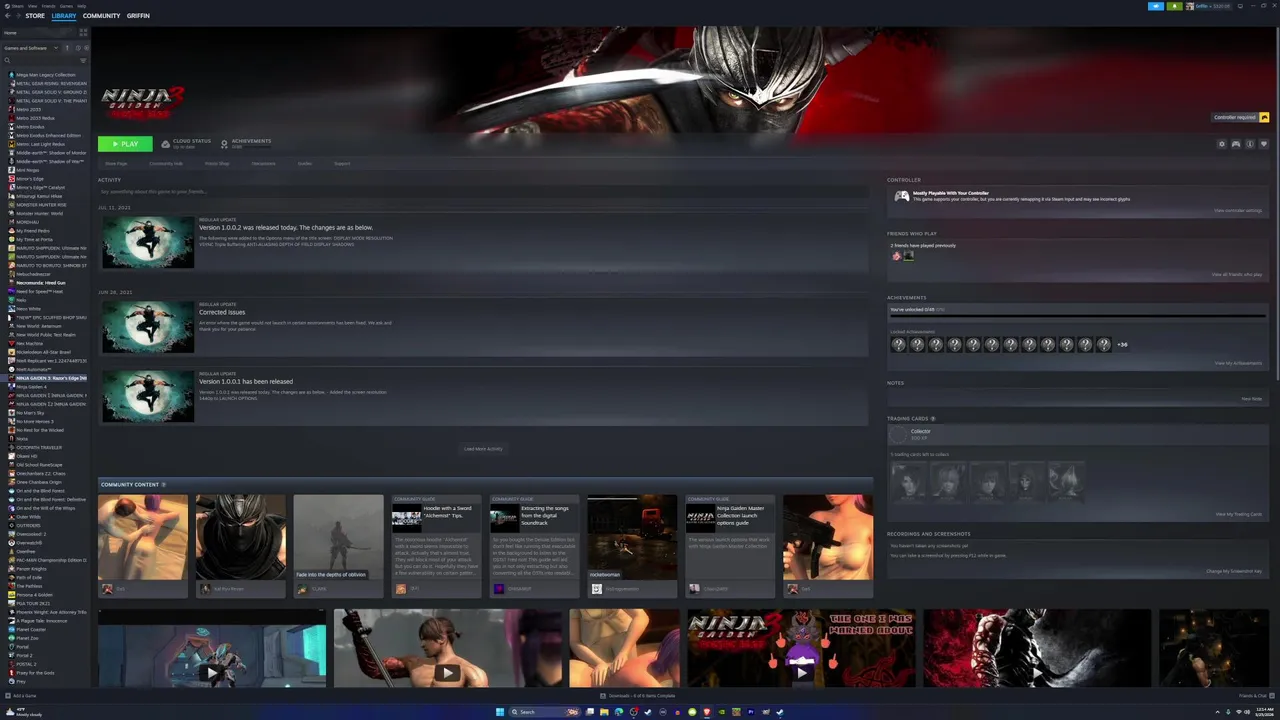1280x720 pixels.
Task: Open game settings gear icon
Action: point(1221,144)
